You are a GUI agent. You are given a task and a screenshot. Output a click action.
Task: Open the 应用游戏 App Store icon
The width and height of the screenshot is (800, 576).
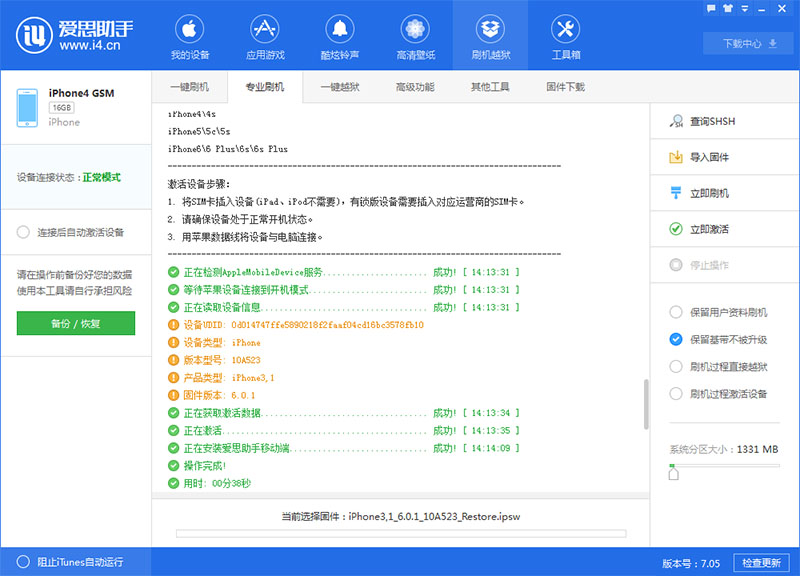click(264, 30)
